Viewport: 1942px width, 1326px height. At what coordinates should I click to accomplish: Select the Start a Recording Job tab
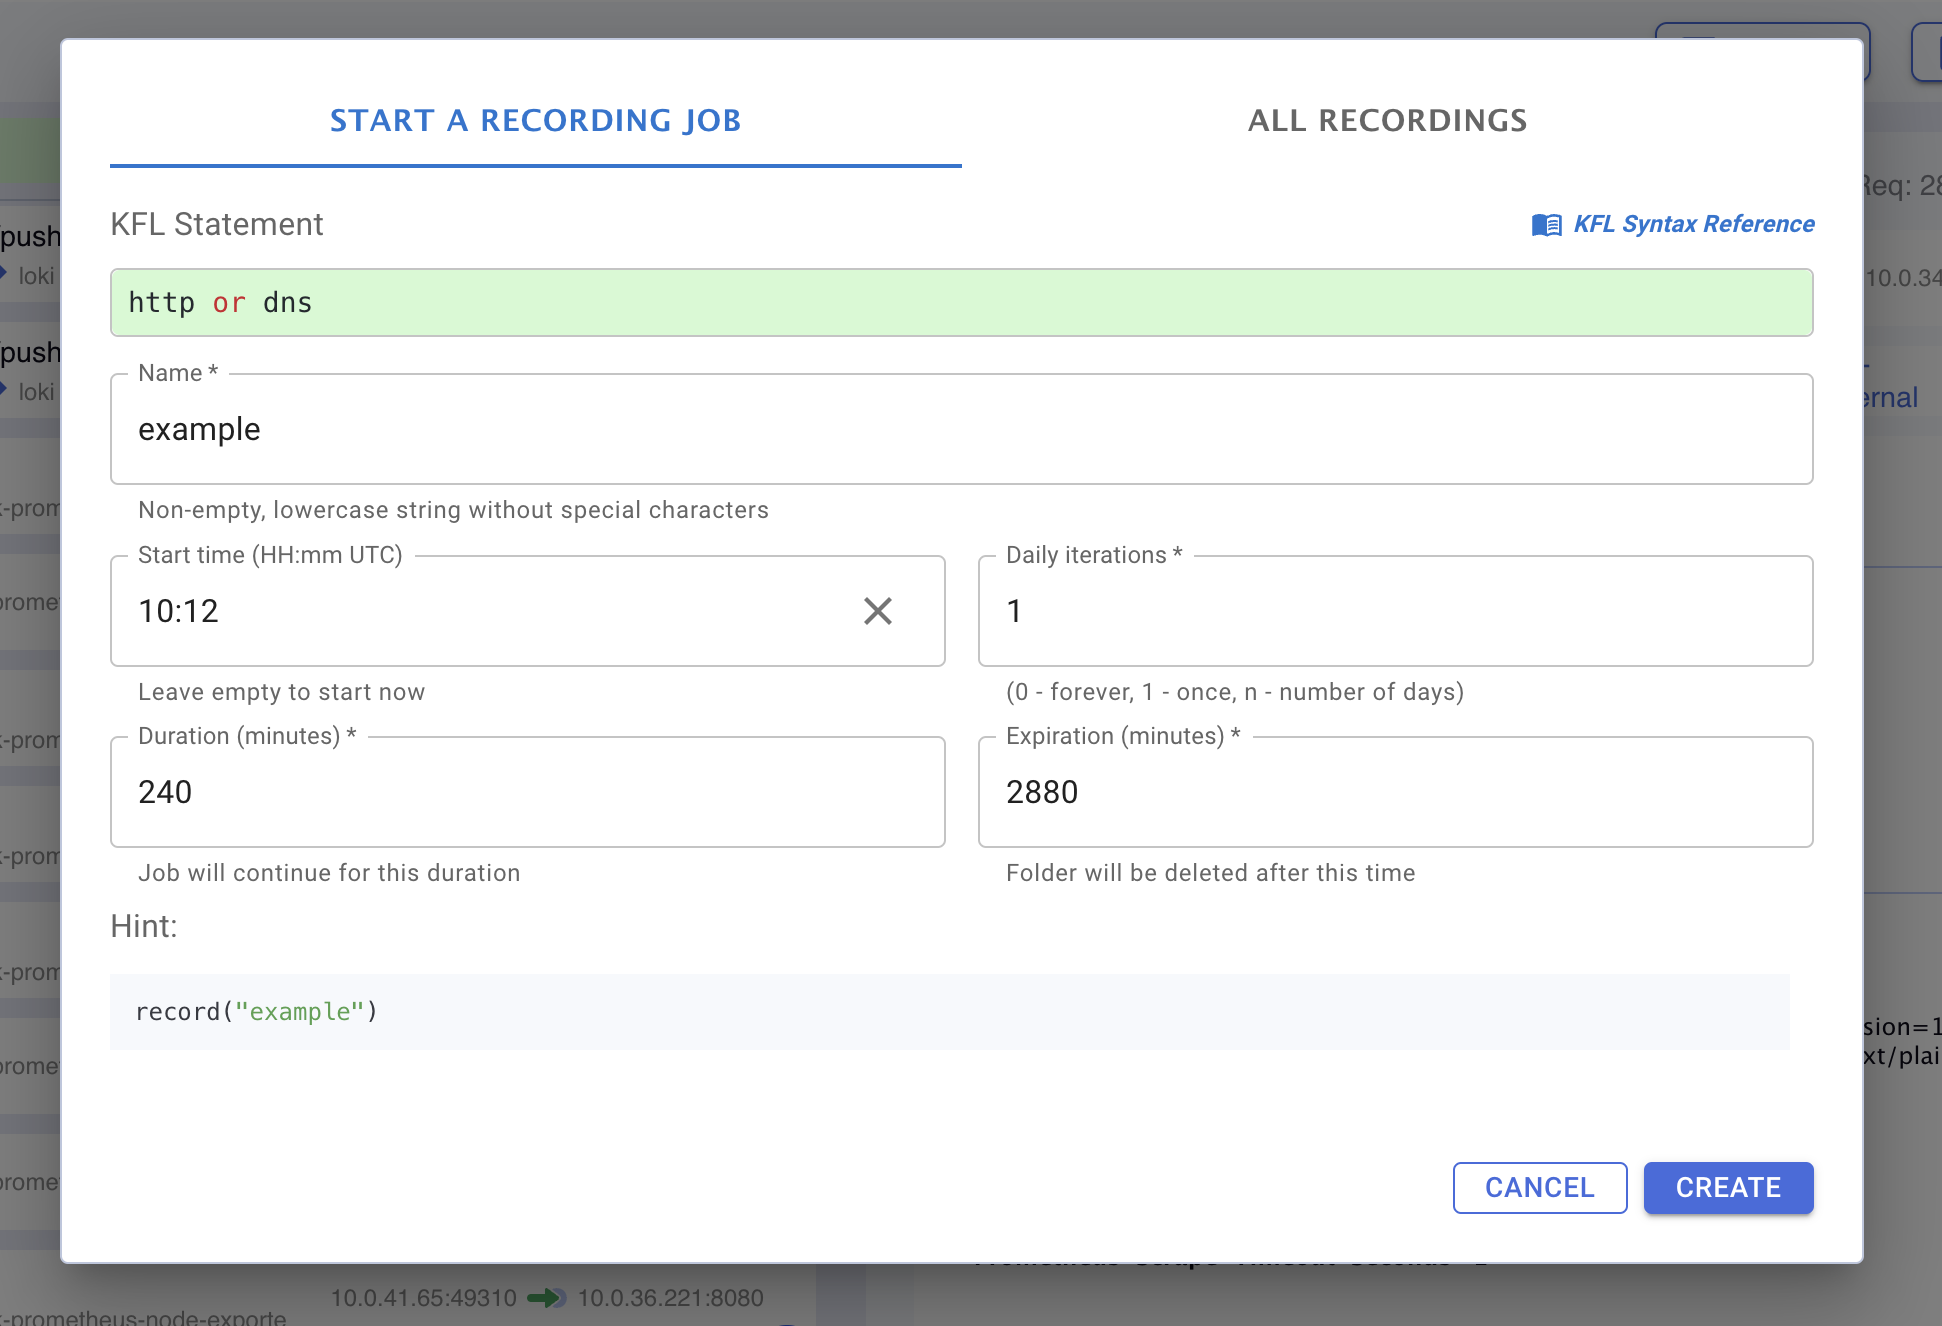[536, 120]
